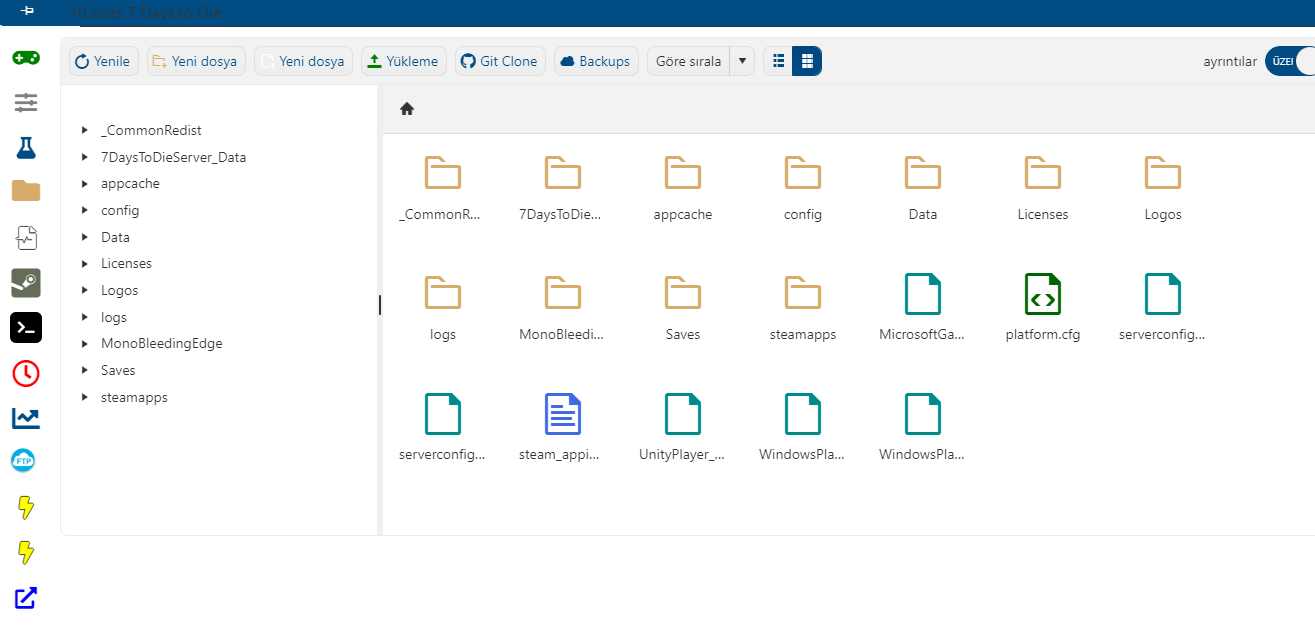The image size is (1315, 639).
Task: Expand Saves tree node arrow
Action: 85,370
